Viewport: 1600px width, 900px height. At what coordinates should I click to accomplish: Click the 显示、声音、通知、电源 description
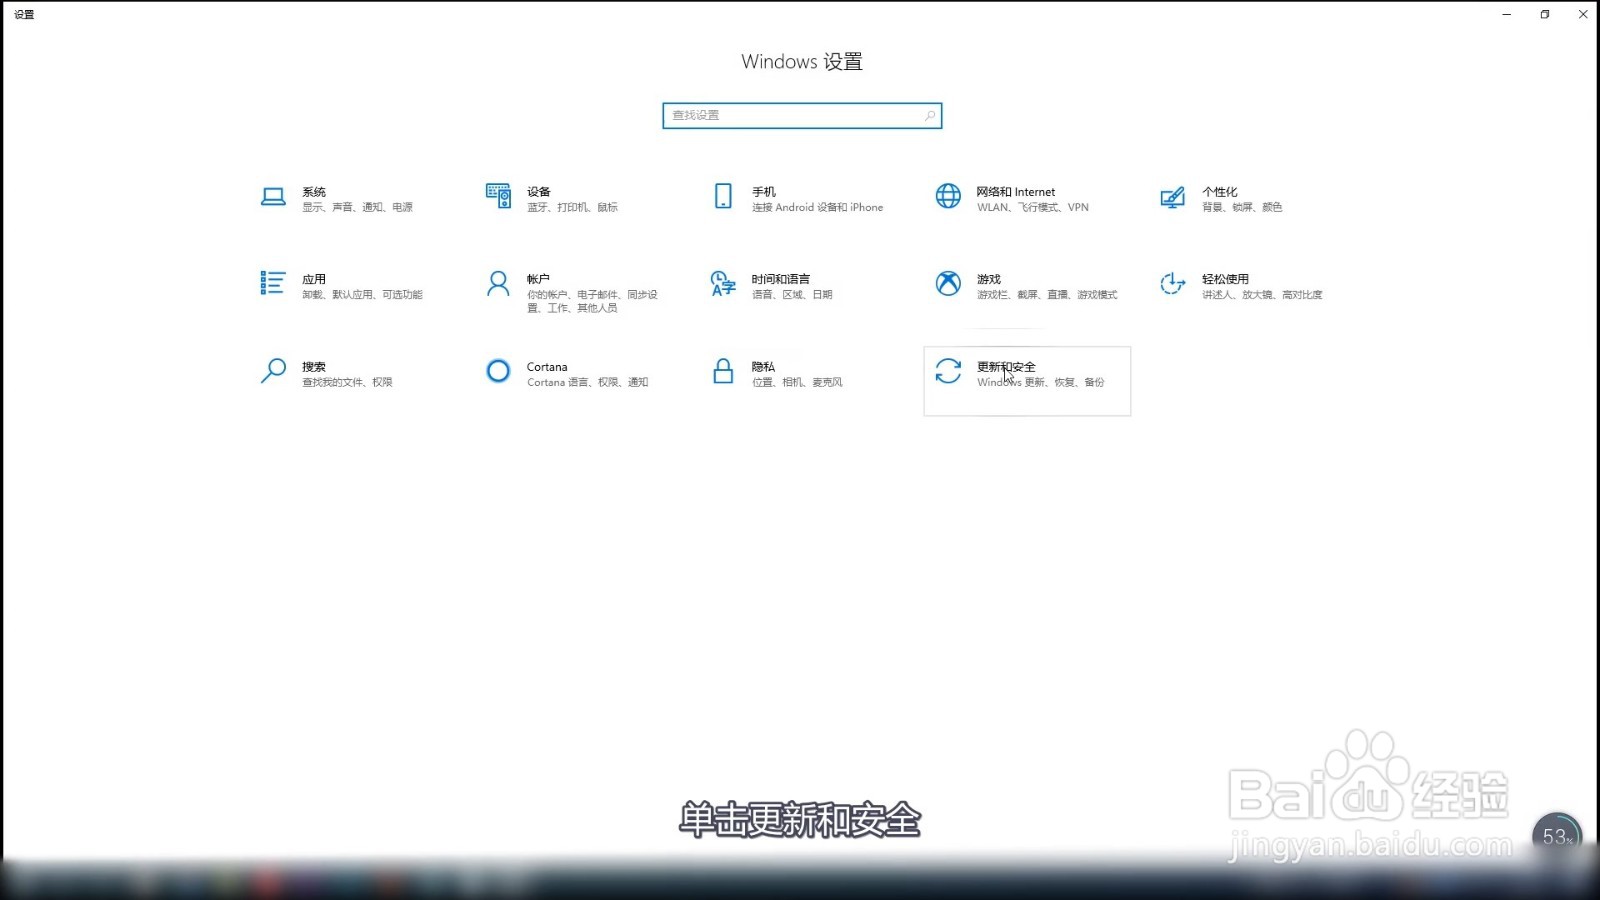point(357,208)
